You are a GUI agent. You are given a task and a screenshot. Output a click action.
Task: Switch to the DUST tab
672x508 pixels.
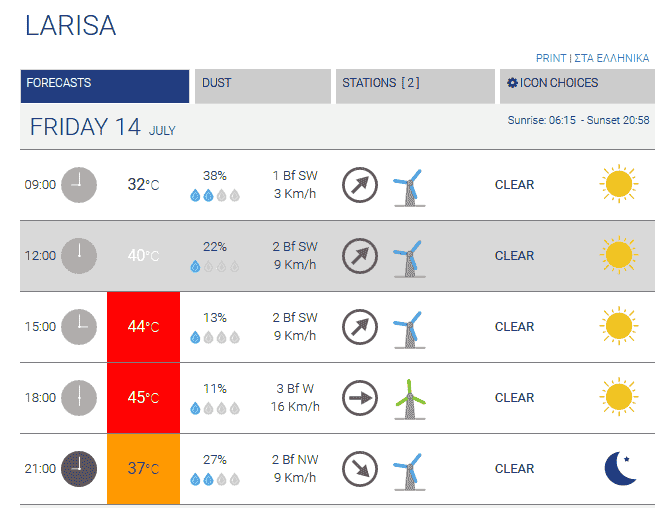(262, 86)
